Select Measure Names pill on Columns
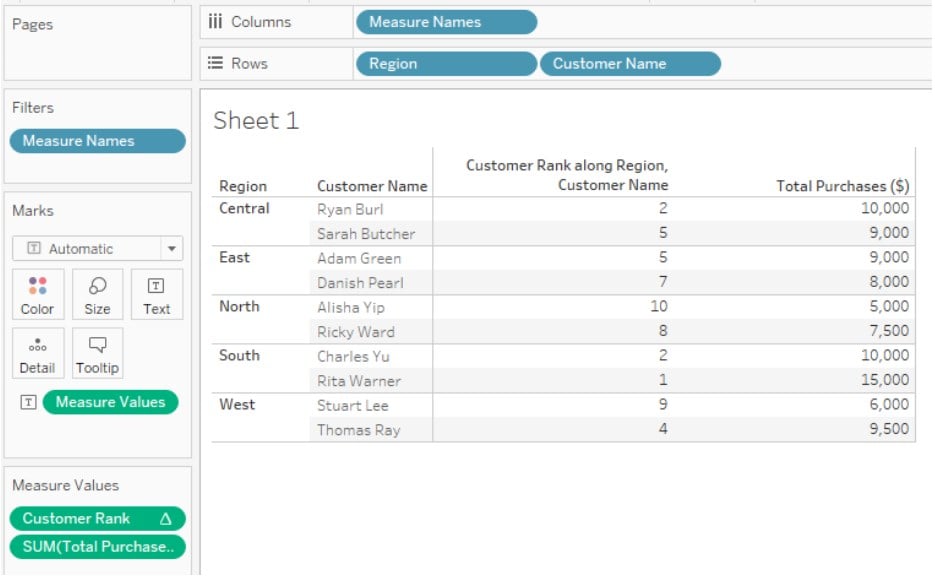935x580 pixels. point(447,22)
